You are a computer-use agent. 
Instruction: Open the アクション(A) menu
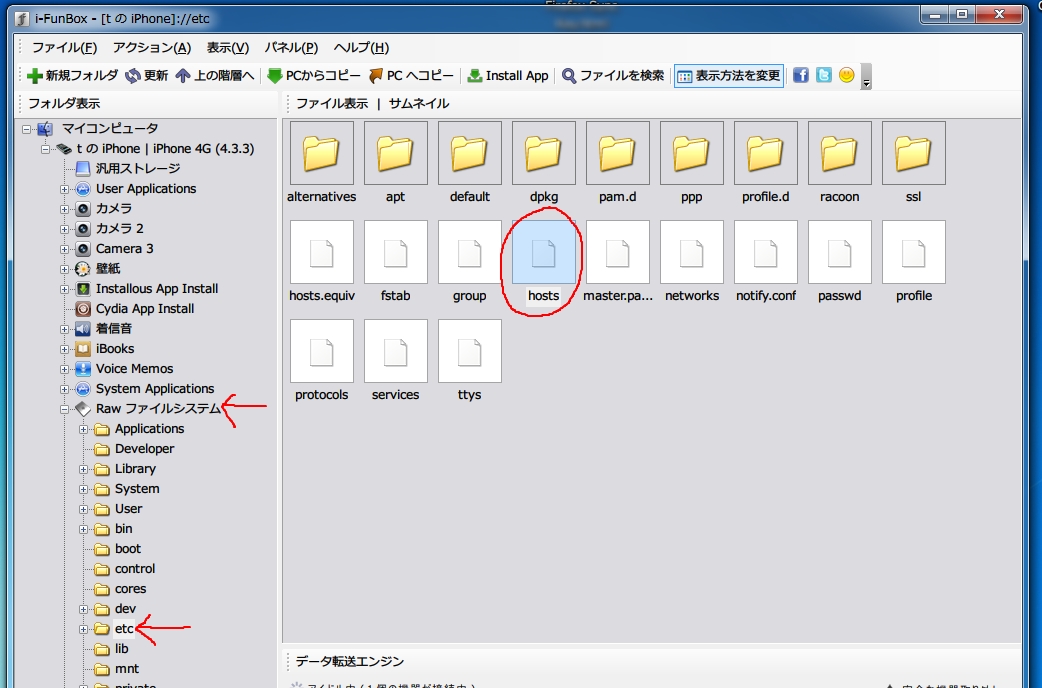[x=152, y=48]
